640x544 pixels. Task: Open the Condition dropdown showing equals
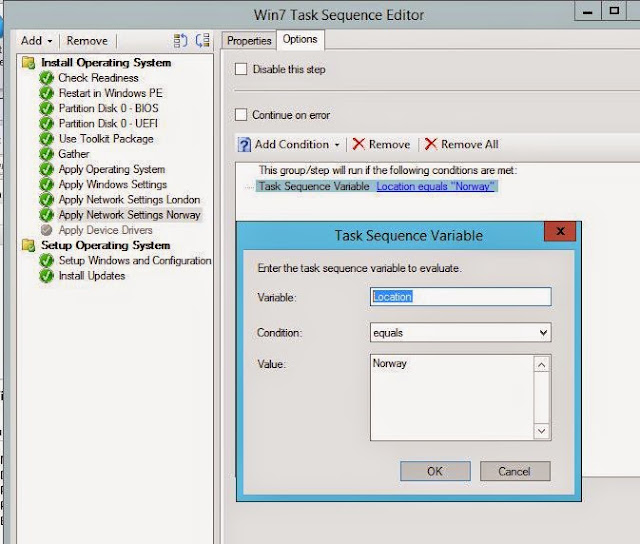[460, 333]
